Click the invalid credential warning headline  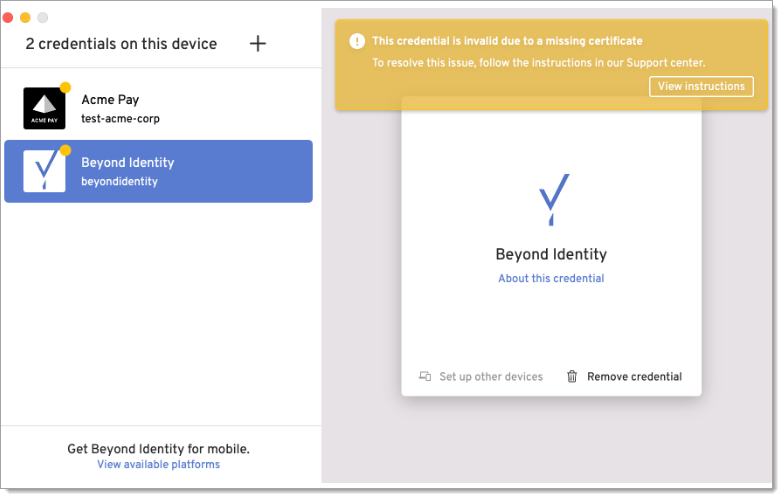(507, 41)
